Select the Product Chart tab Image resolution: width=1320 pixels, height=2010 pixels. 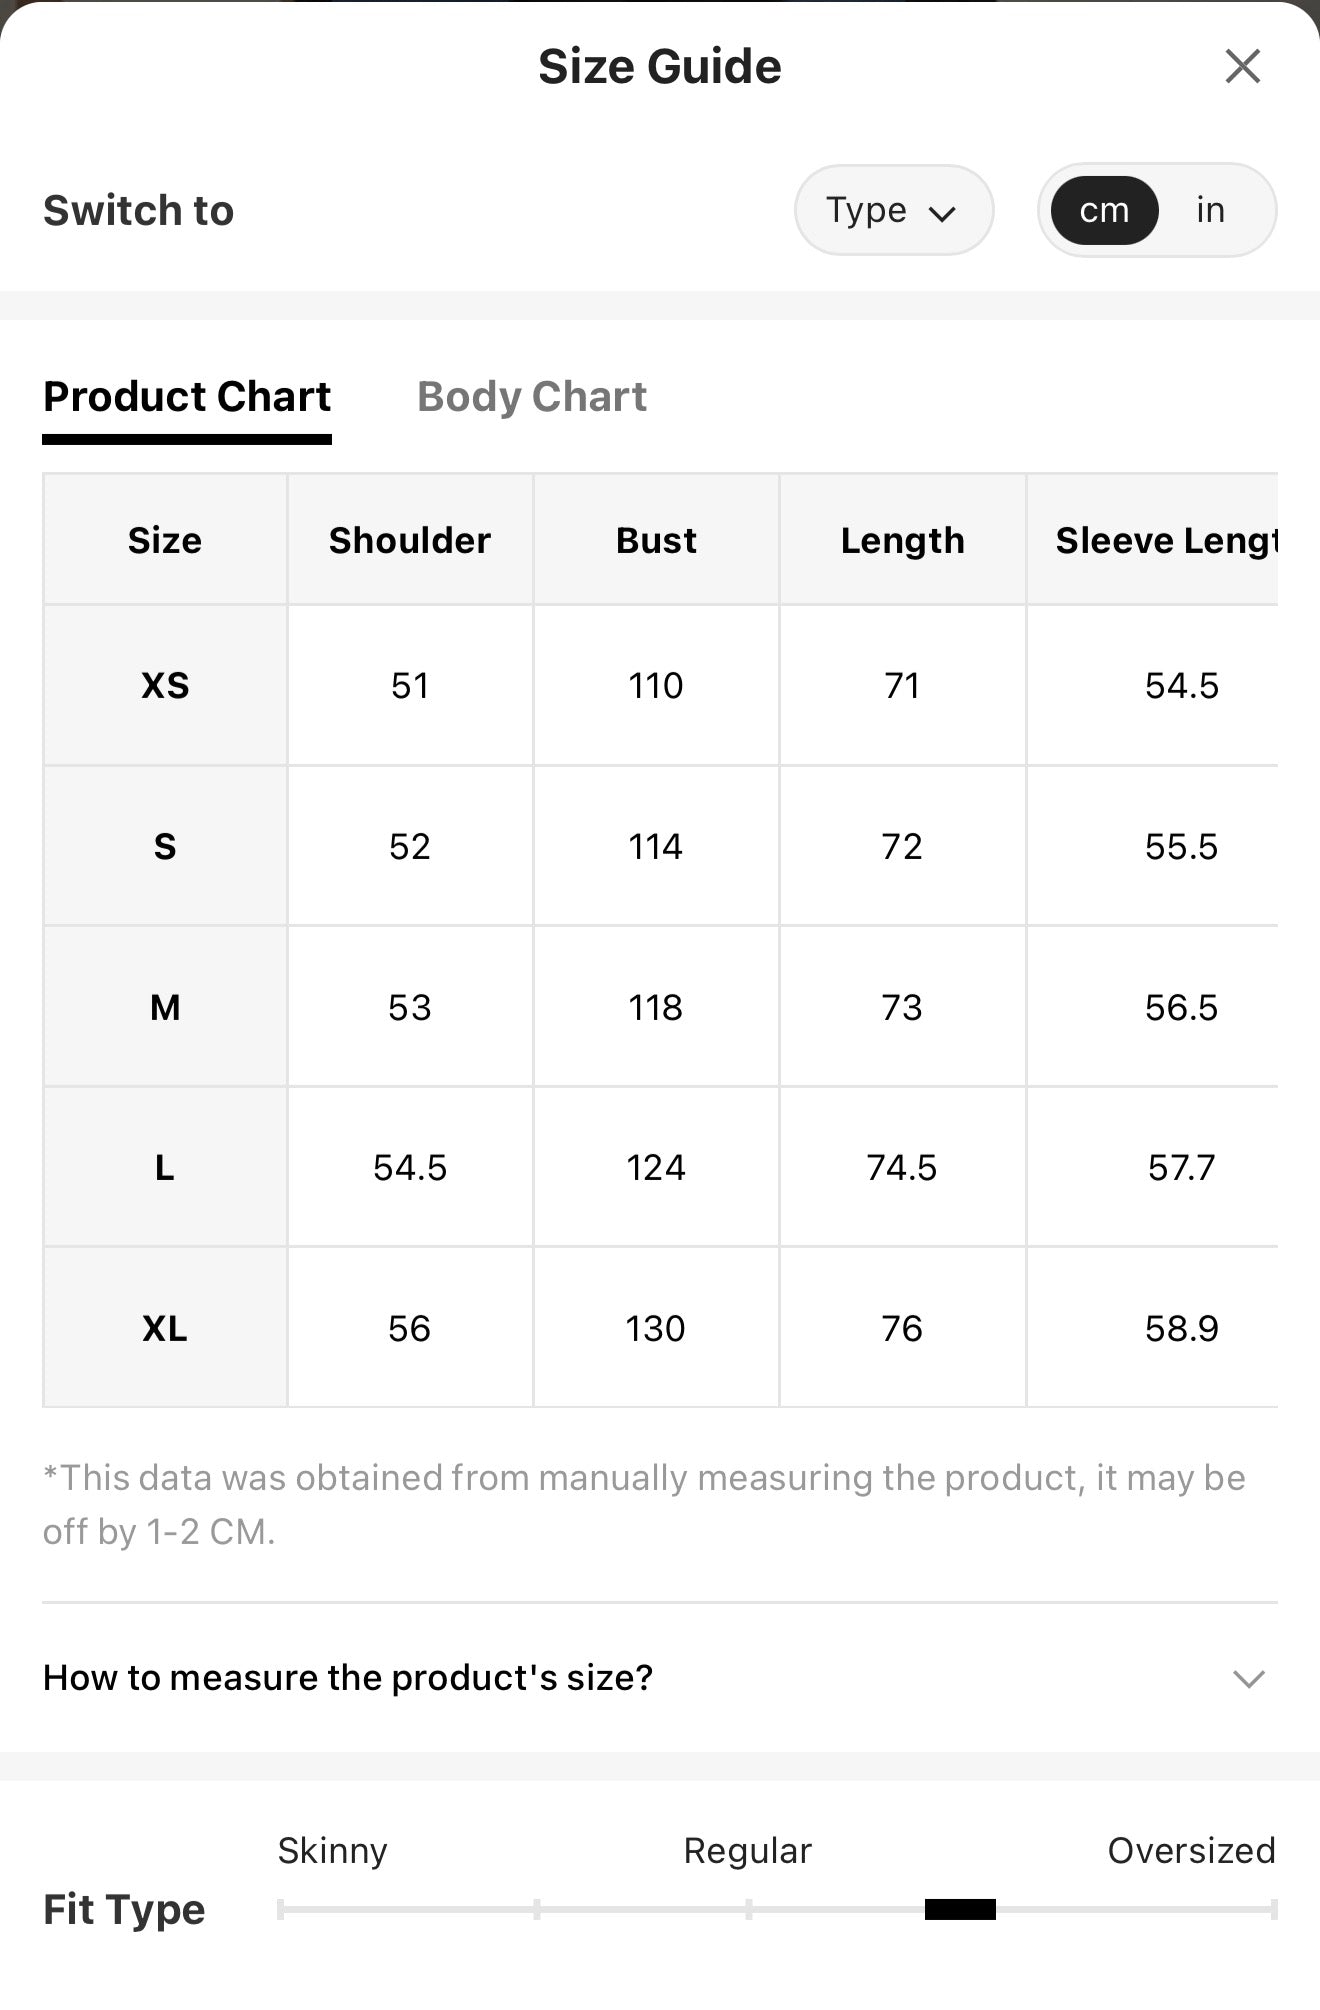[187, 397]
